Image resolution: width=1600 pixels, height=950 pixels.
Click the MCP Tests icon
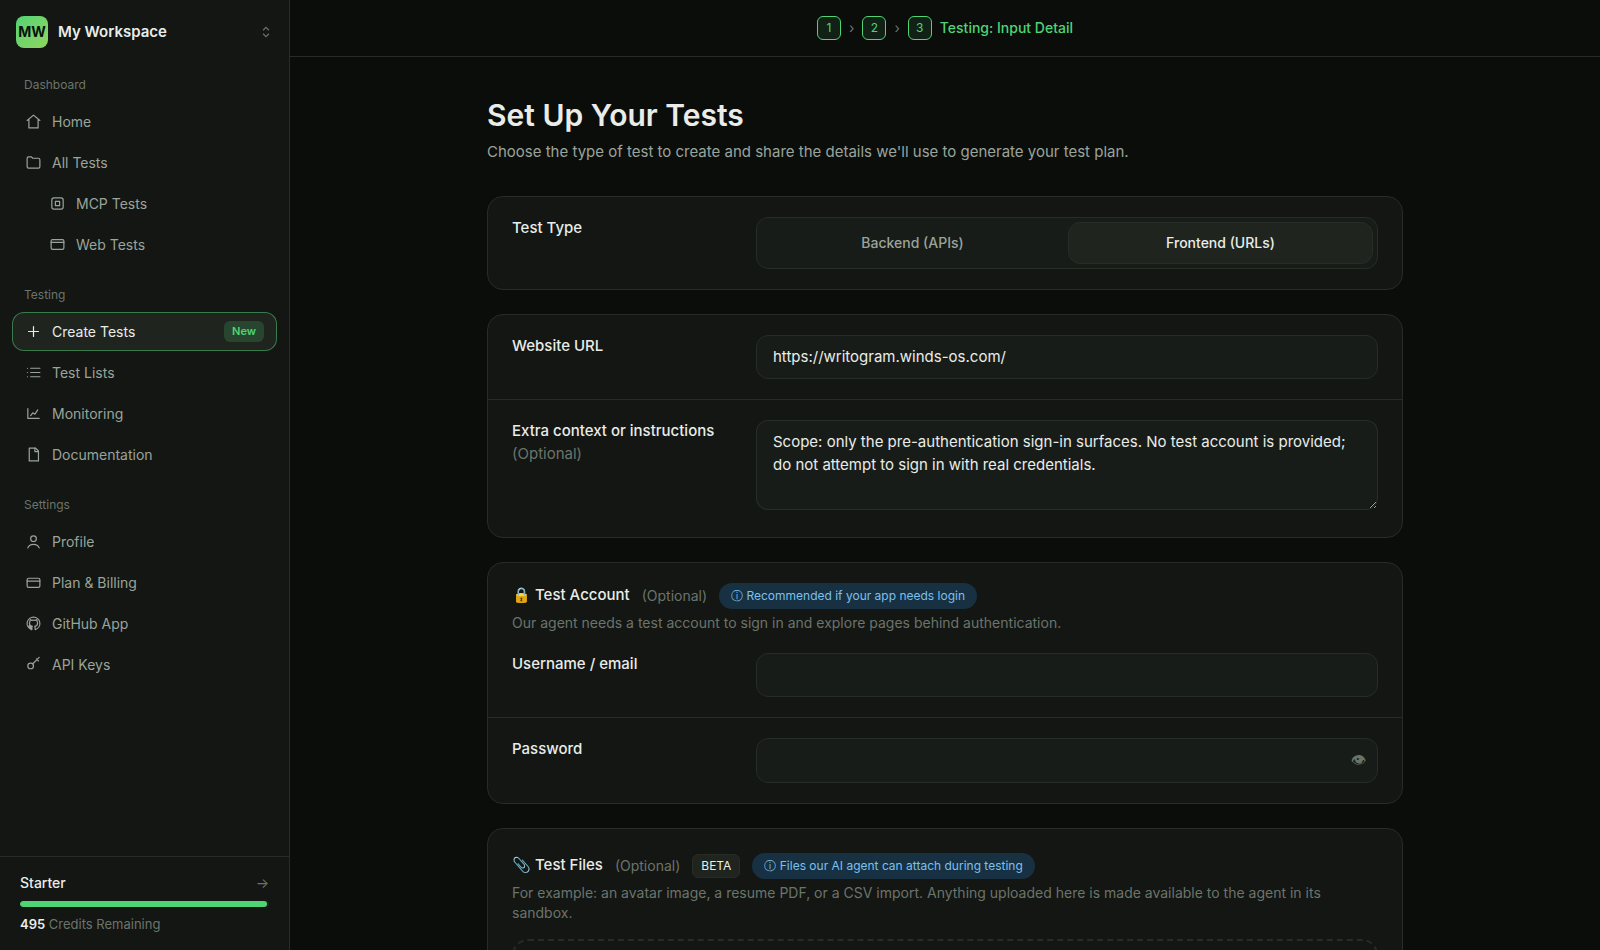(57, 204)
